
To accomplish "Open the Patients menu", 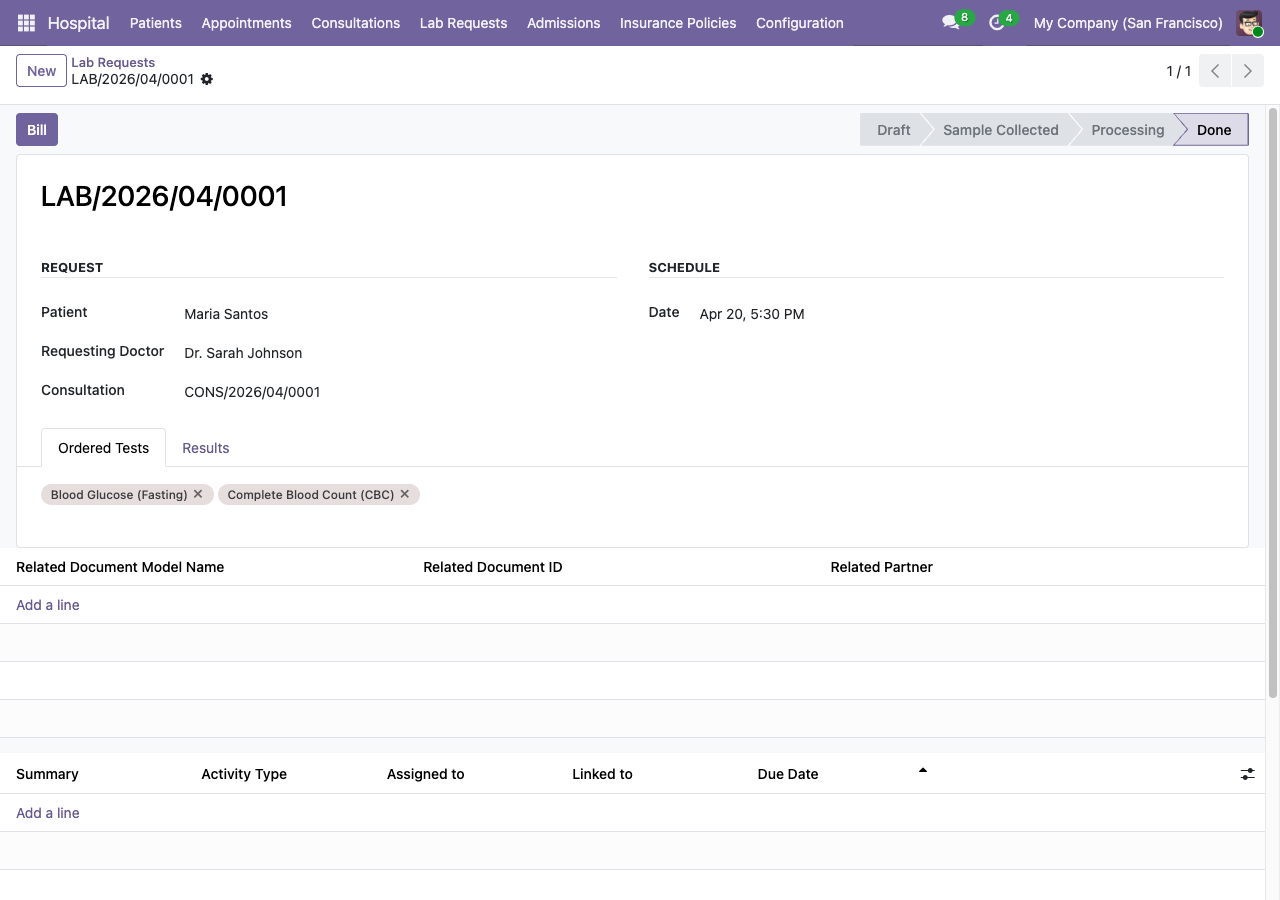I will [156, 23].
